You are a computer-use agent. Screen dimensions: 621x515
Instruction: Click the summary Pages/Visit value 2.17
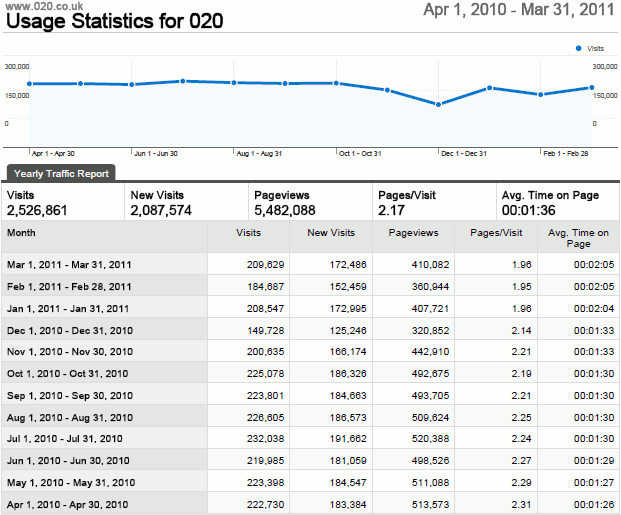(391, 210)
